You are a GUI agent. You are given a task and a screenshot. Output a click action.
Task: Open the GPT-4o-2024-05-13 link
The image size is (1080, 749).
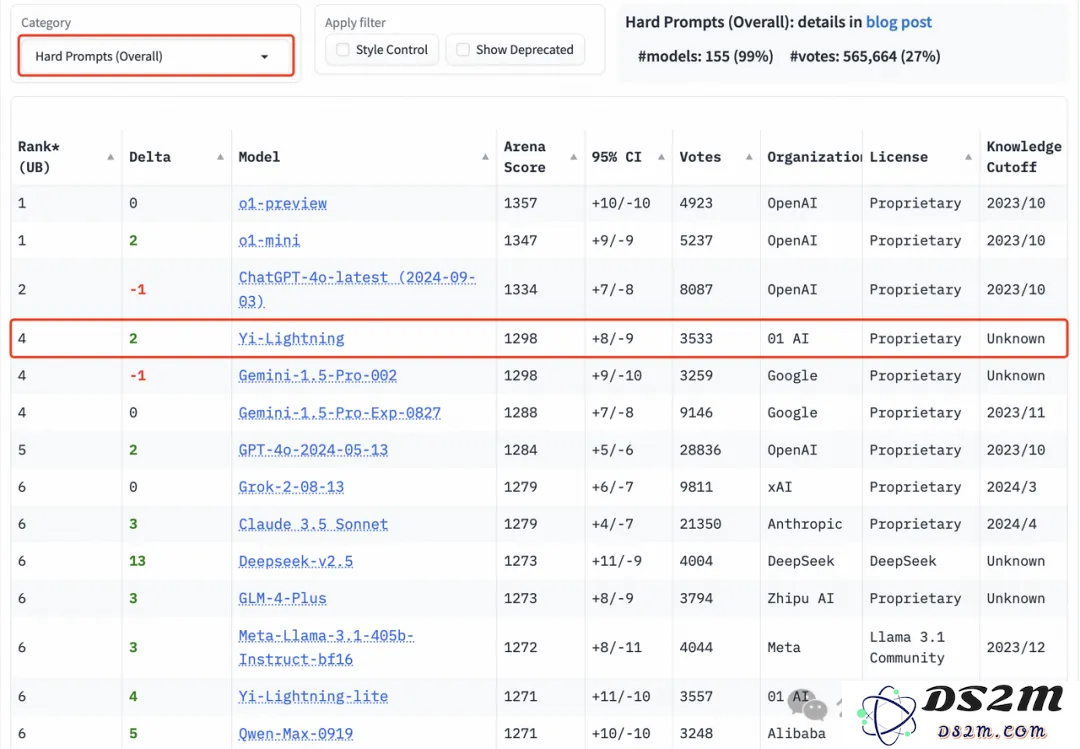[x=313, y=450]
